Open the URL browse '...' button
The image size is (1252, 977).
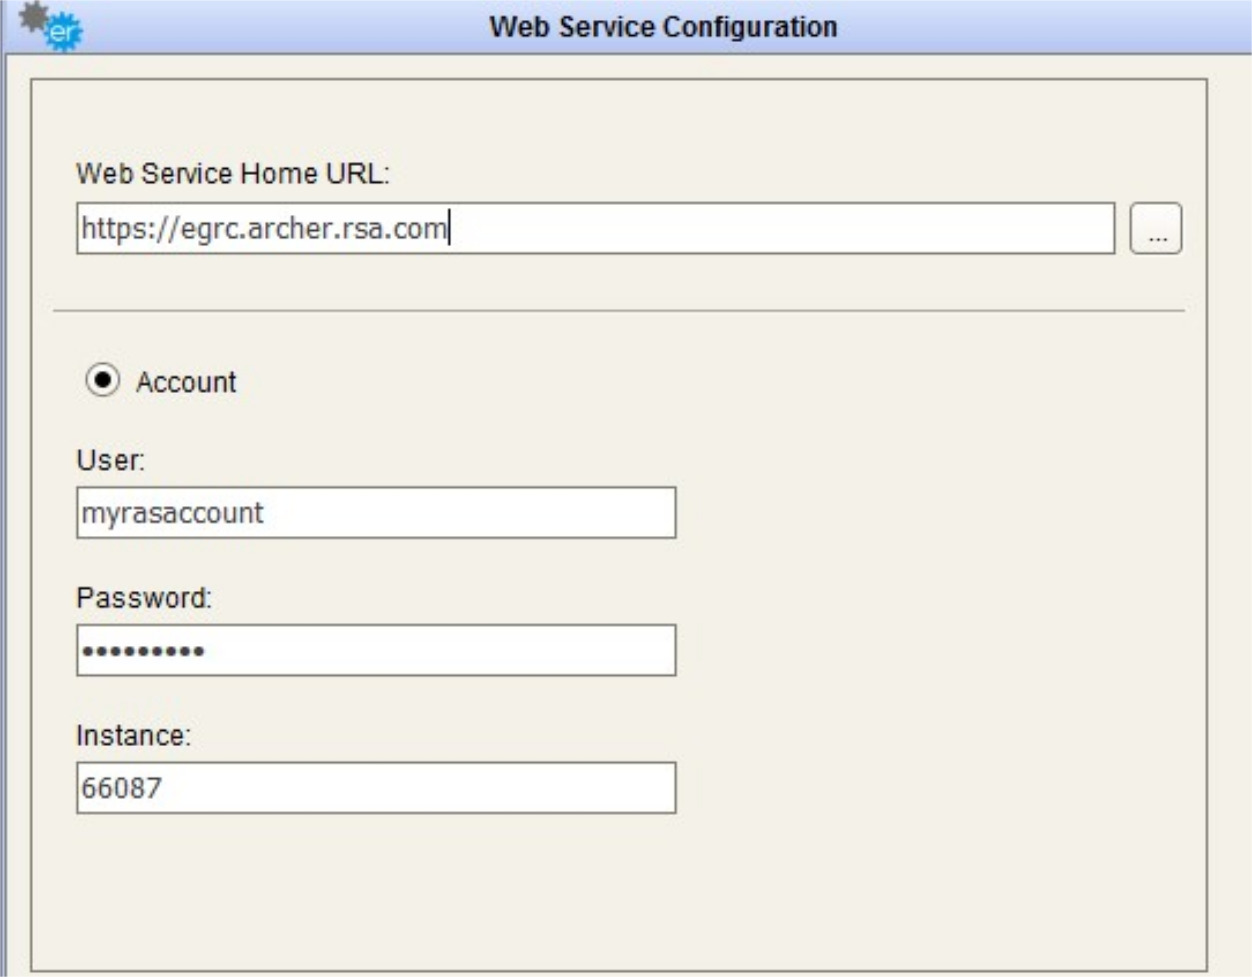pyautogui.click(x=1156, y=229)
